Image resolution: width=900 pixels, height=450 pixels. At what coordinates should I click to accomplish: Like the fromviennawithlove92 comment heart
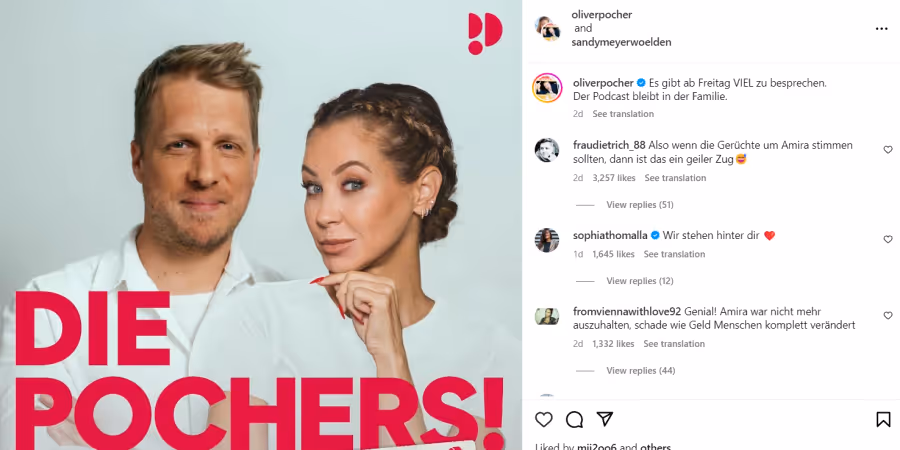tap(888, 315)
